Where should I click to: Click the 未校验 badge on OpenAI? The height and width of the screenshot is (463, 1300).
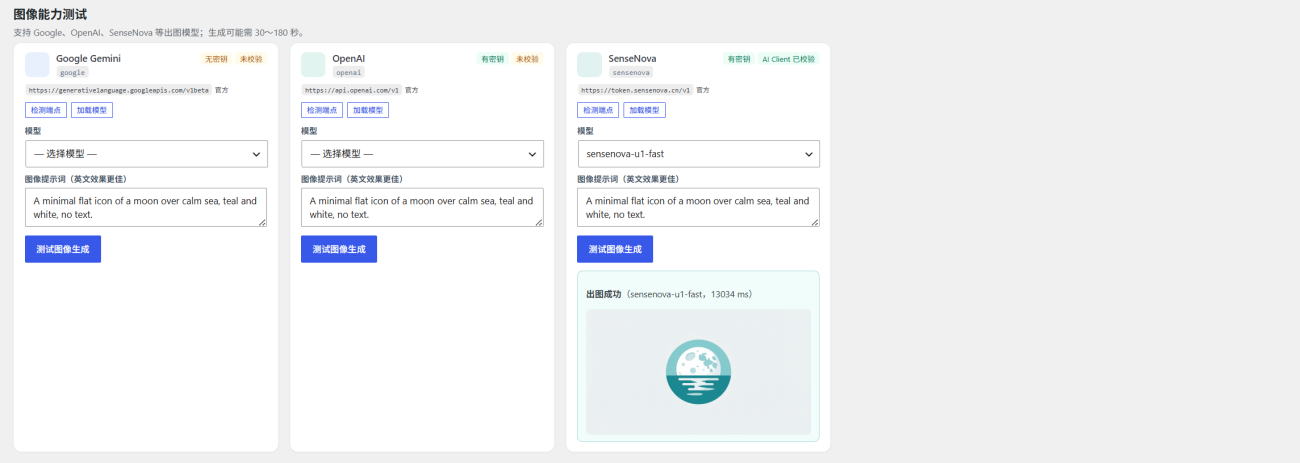(x=527, y=59)
